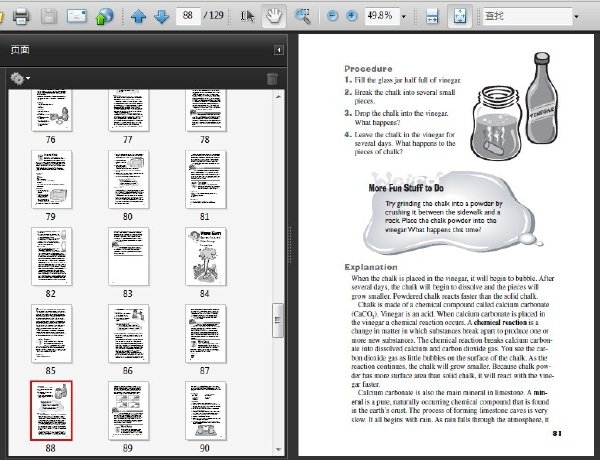Click the zoom percentage field 49.8%
Viewport: 600px width, 460px height.
pos(382,16)
